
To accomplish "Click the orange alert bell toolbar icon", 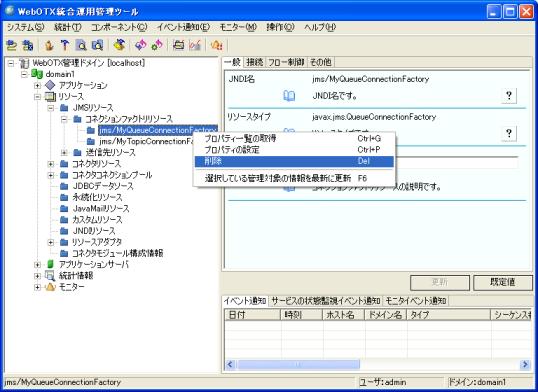I will click(217, 45).
